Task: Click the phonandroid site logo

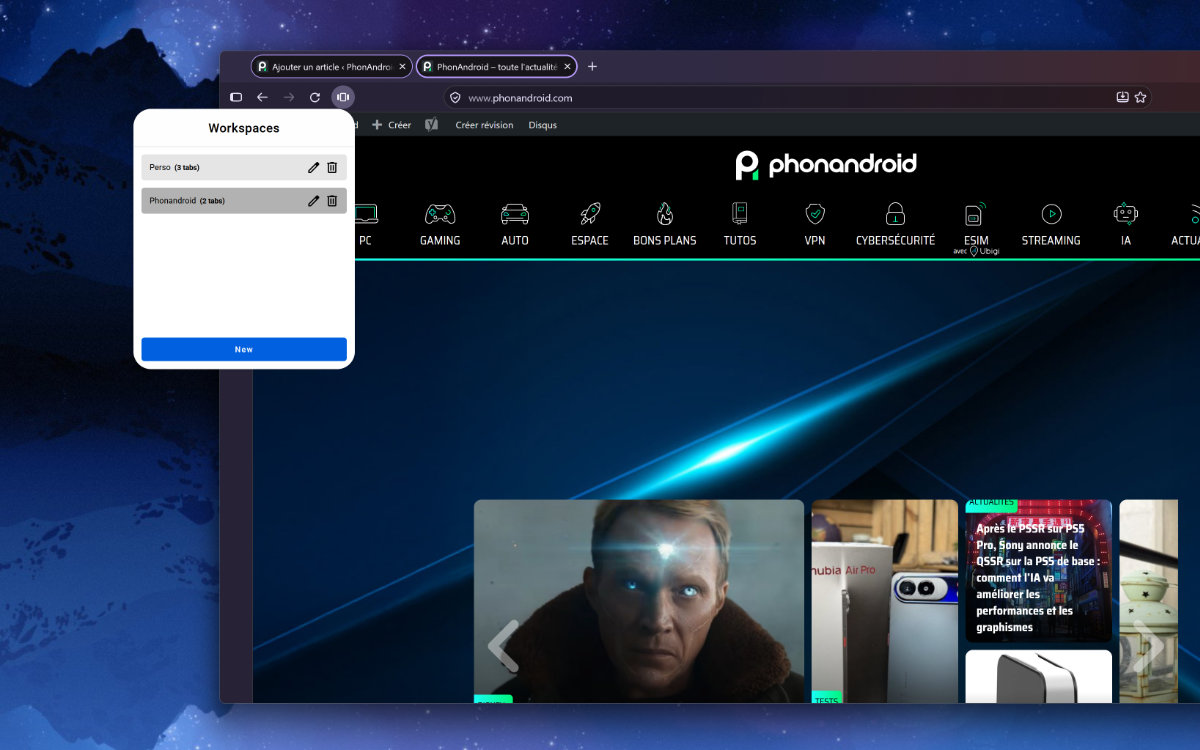Action: click(826, 165)
